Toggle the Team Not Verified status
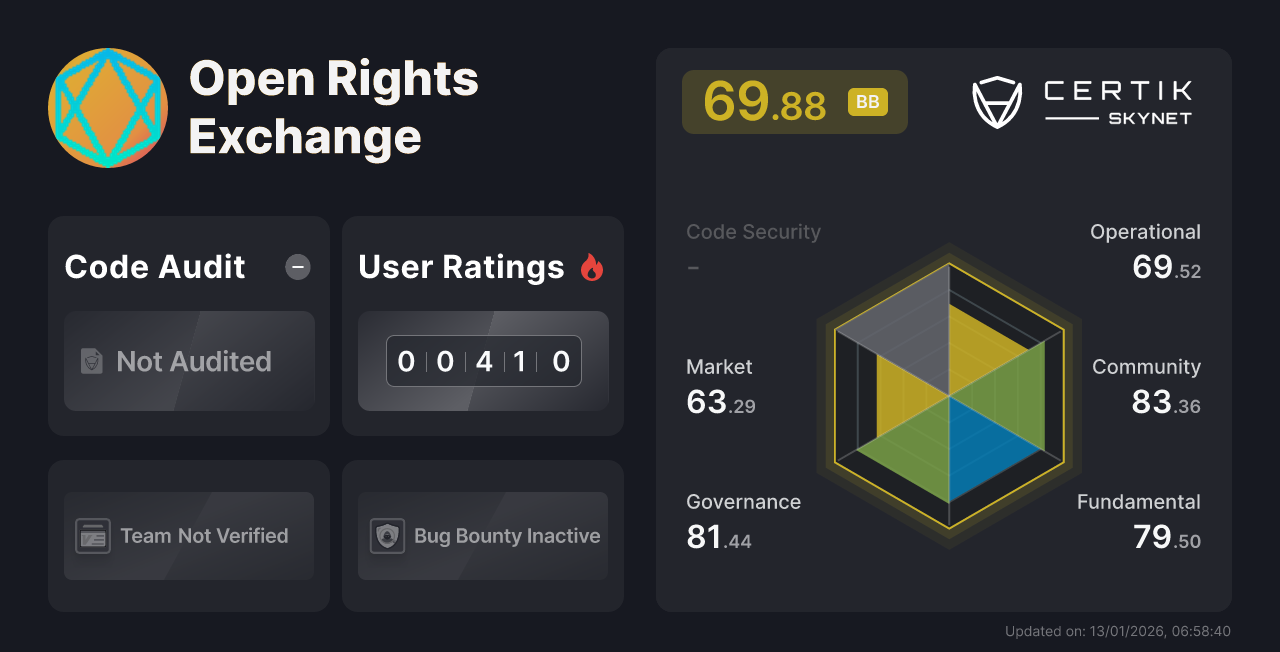The width and height of the screenshot is (1280, 652). [x=189, y=536]
